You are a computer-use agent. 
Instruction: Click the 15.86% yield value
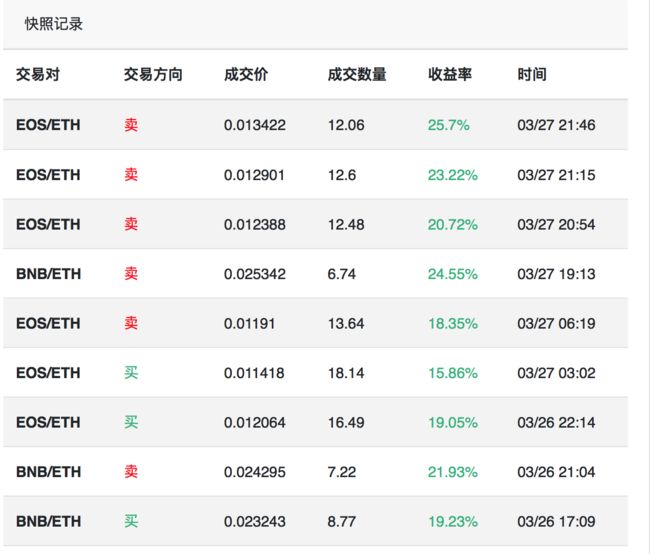pos(453,373)
